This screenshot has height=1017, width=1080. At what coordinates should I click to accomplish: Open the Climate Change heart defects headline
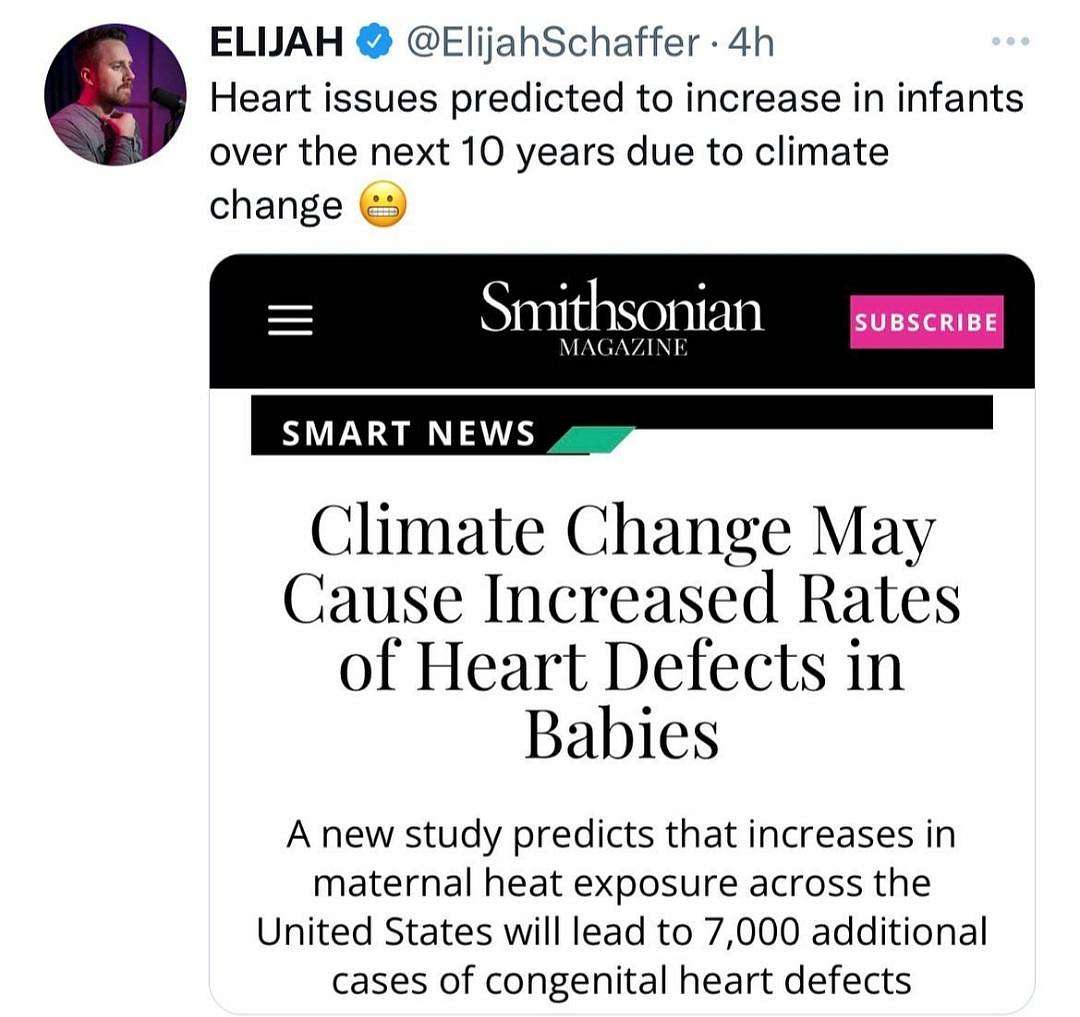[x=622, y=631]
